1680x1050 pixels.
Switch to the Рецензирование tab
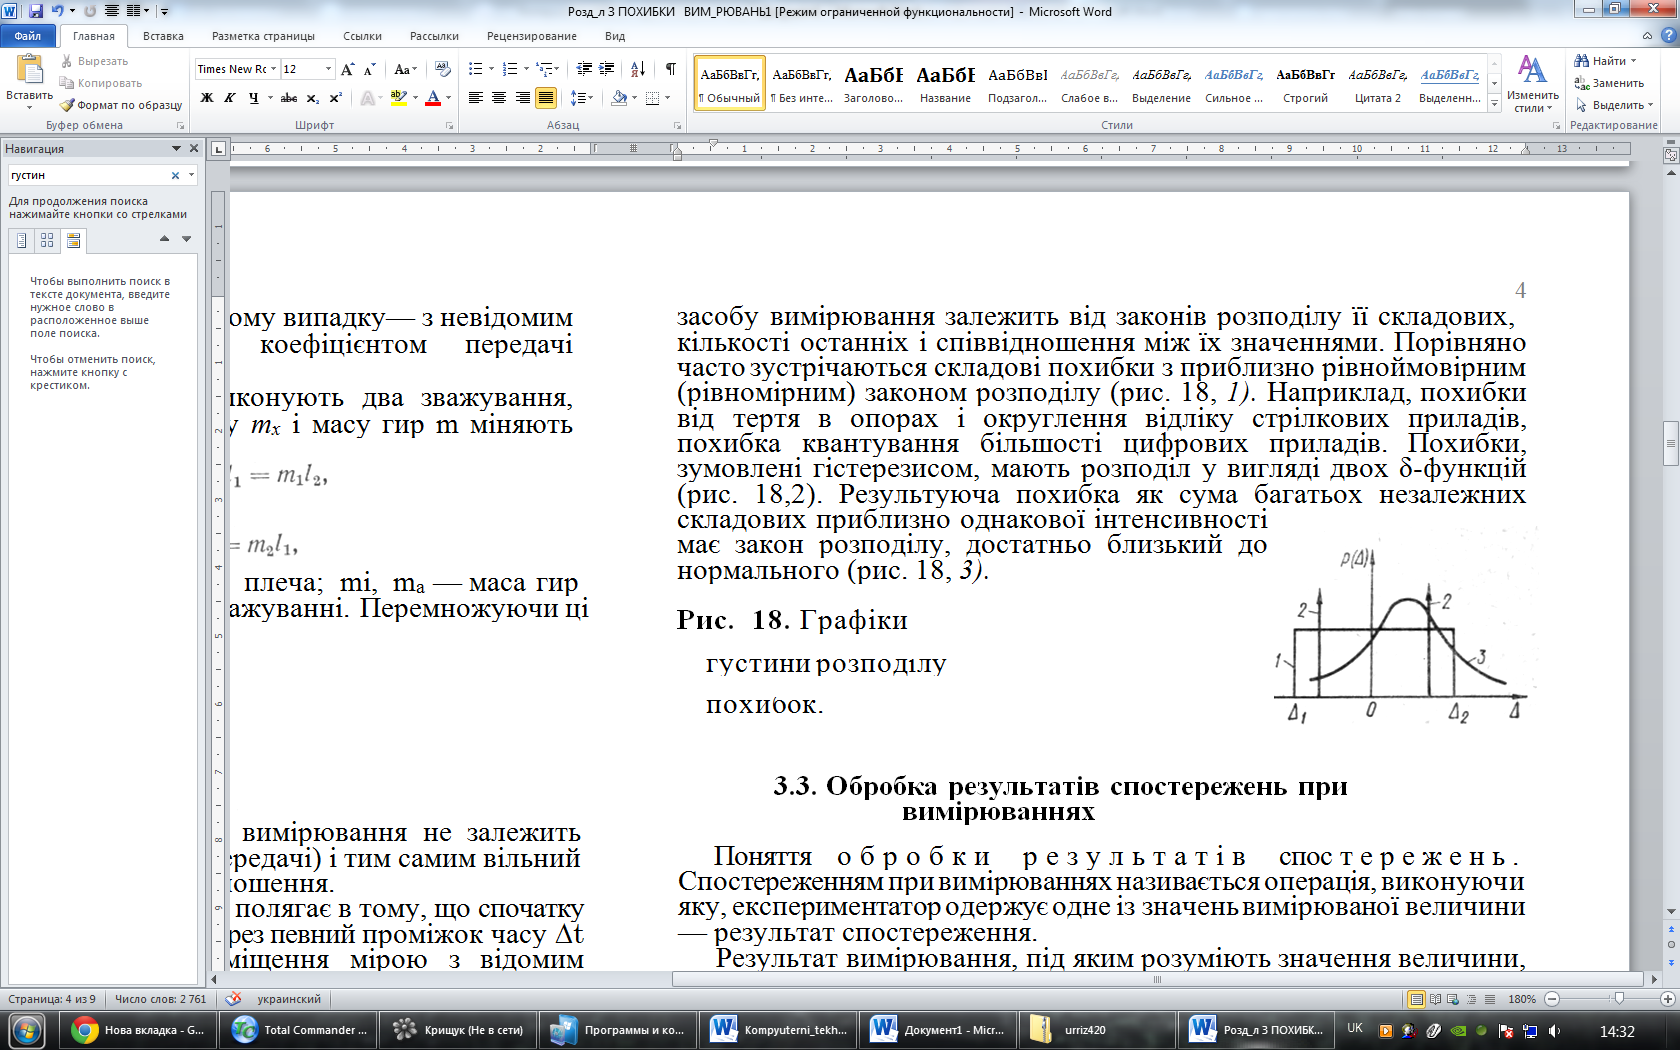[x=532, y=36]
